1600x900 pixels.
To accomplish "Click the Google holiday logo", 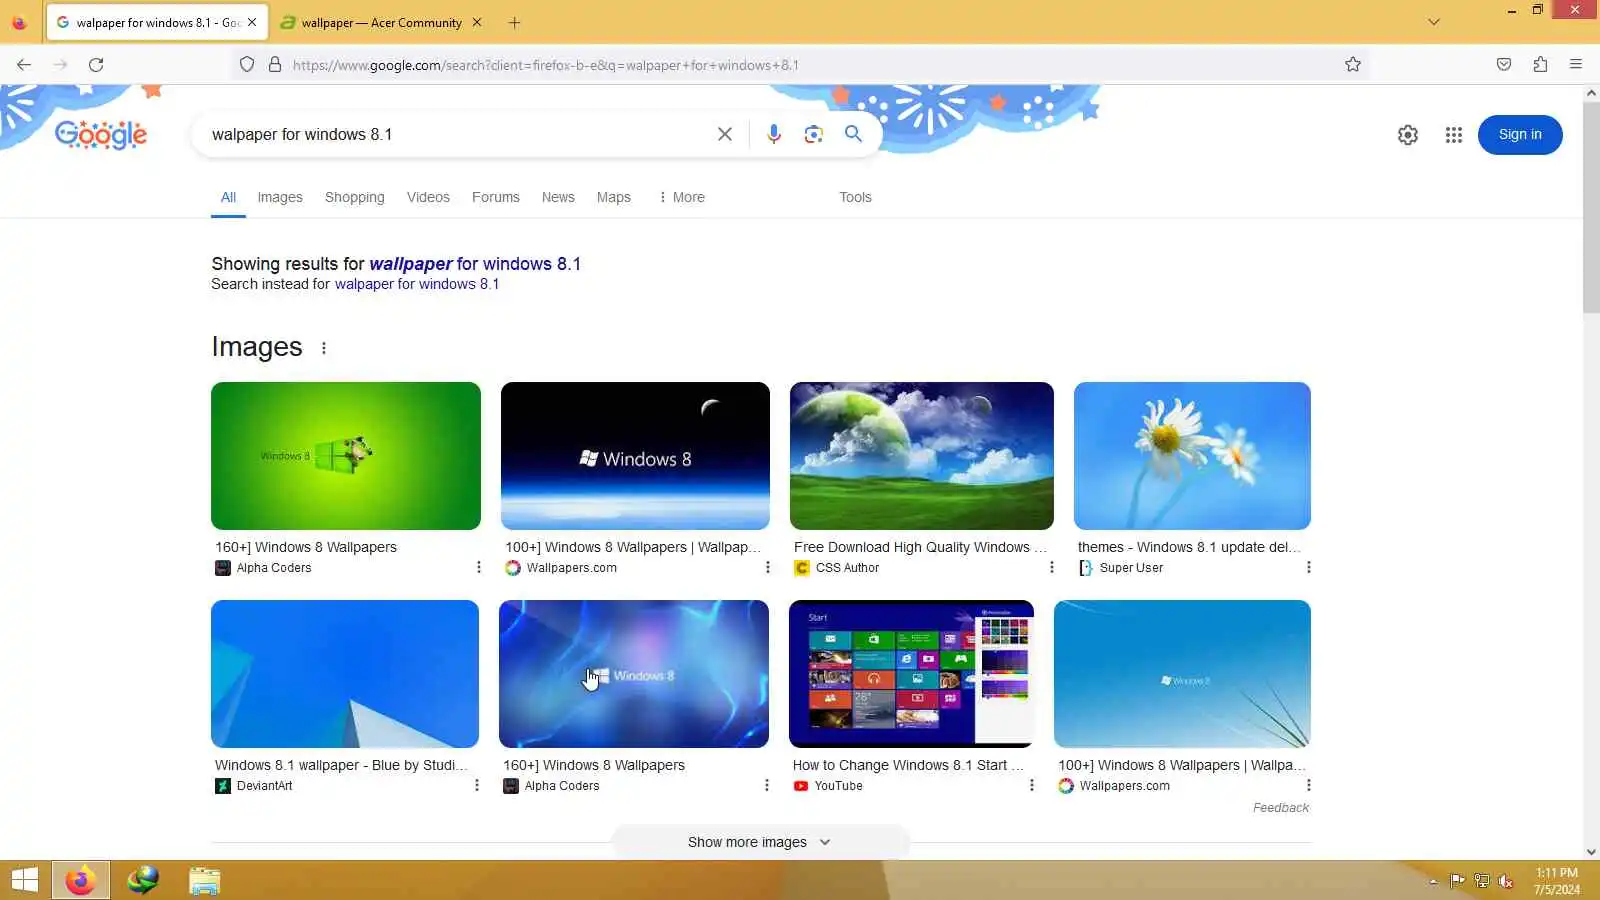I will (x=101, y=135).
